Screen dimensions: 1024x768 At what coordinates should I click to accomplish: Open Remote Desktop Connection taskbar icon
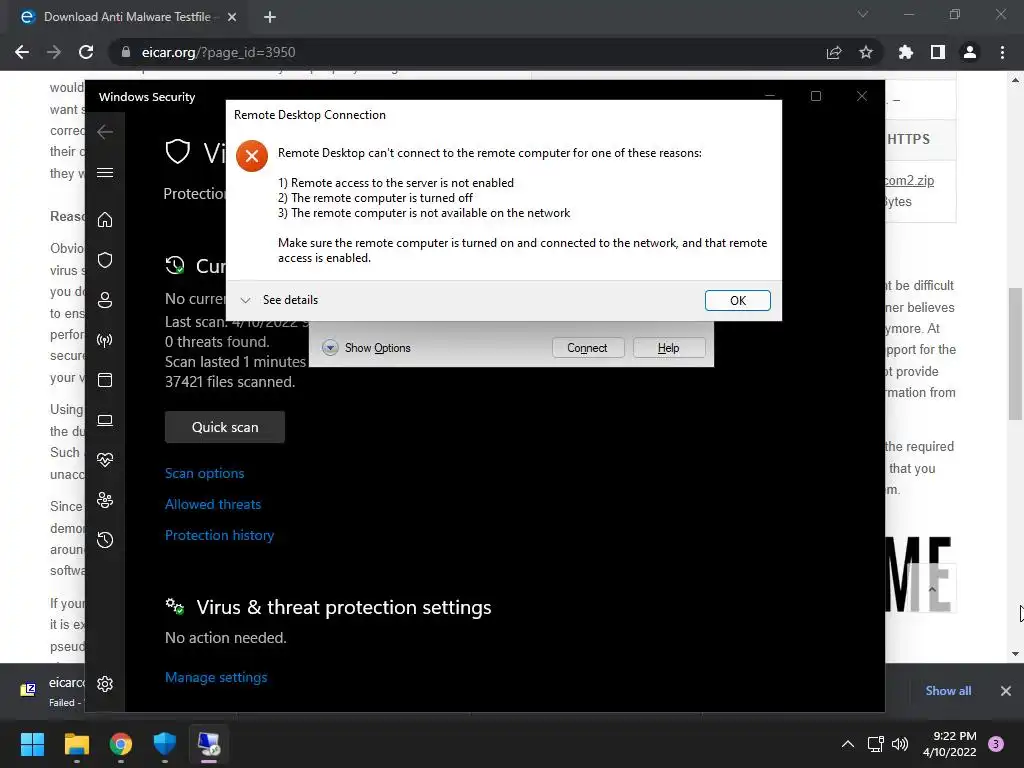pyautogui.click(x=209, y=744)
